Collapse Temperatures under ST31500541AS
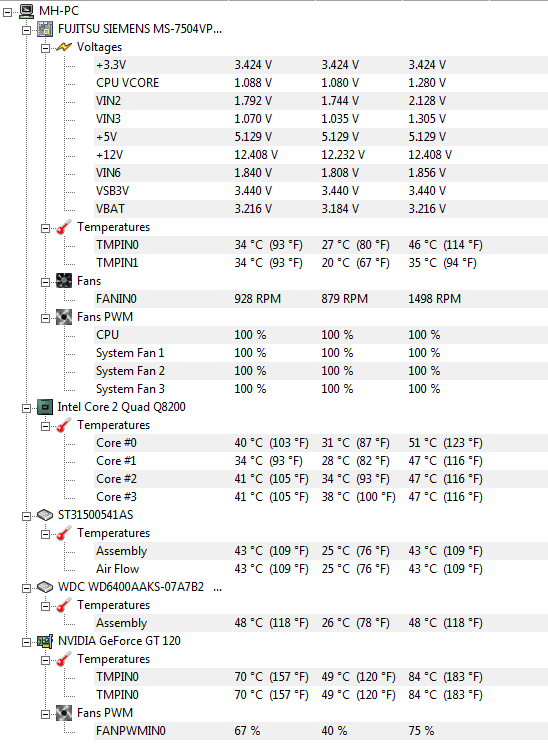Viewport: 548px width, 753px height. click(x=46, y=534)
